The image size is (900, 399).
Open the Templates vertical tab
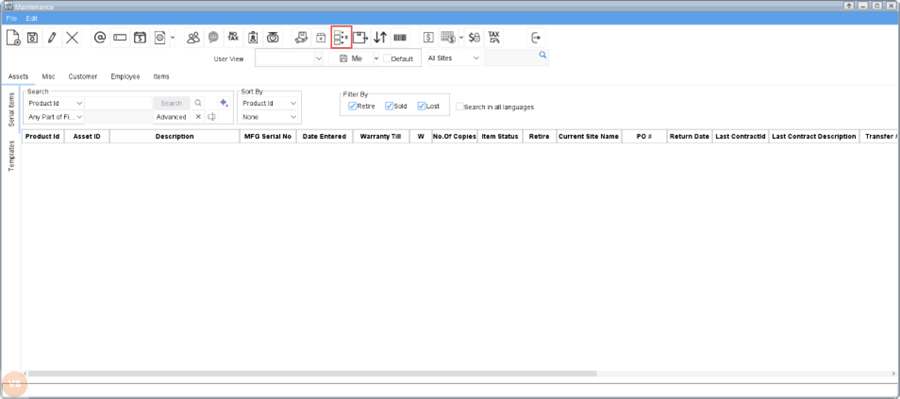click(x=11, y=156)
